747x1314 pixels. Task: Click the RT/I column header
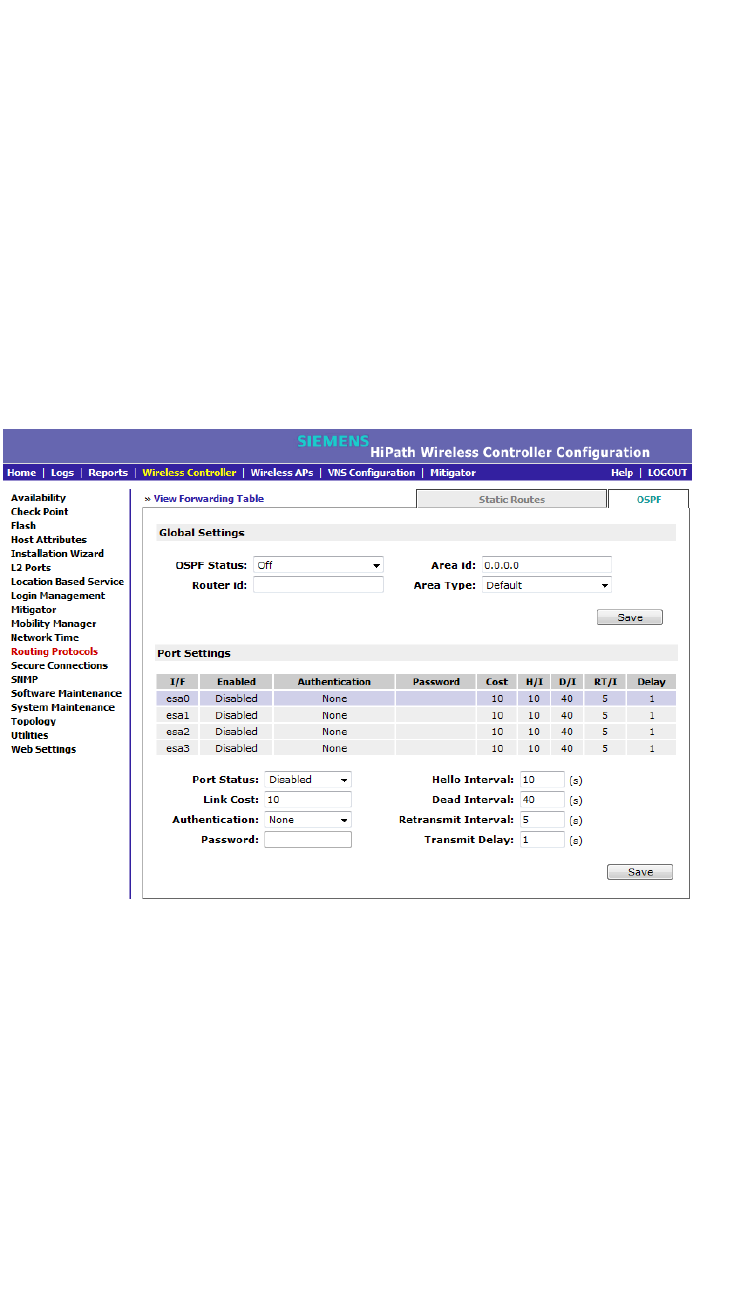coord(605,682)
